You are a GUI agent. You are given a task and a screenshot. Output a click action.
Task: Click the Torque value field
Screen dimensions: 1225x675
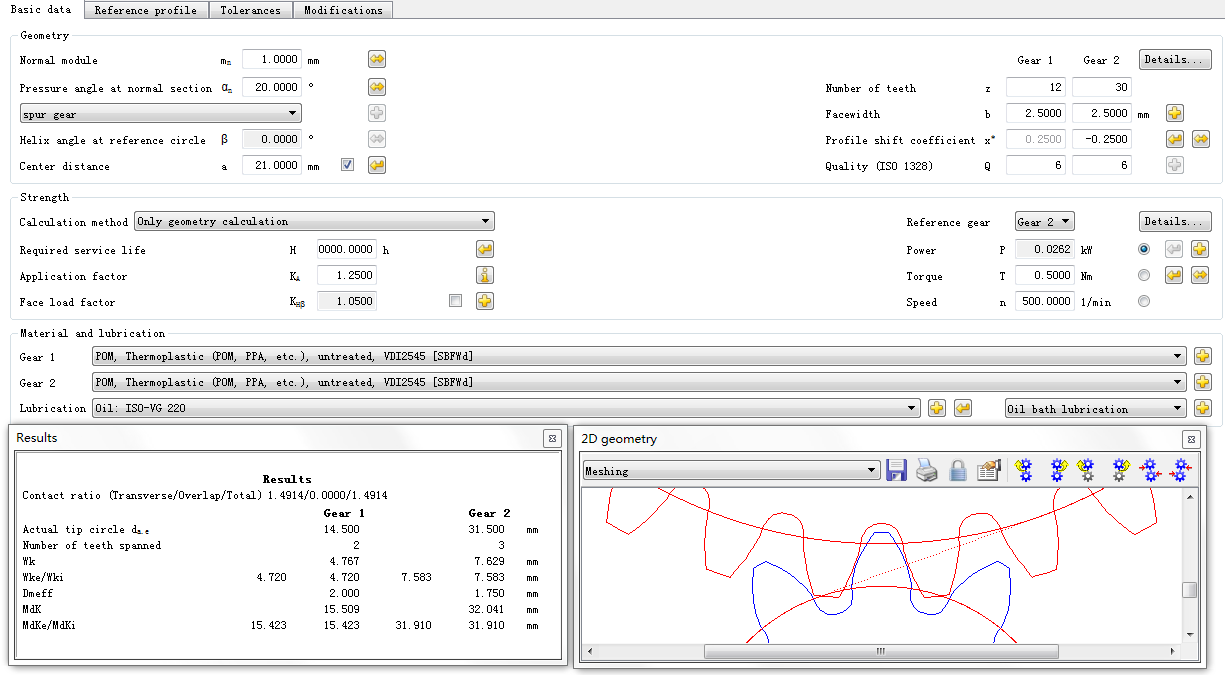pyautogui.click(x=1045, y=275)
